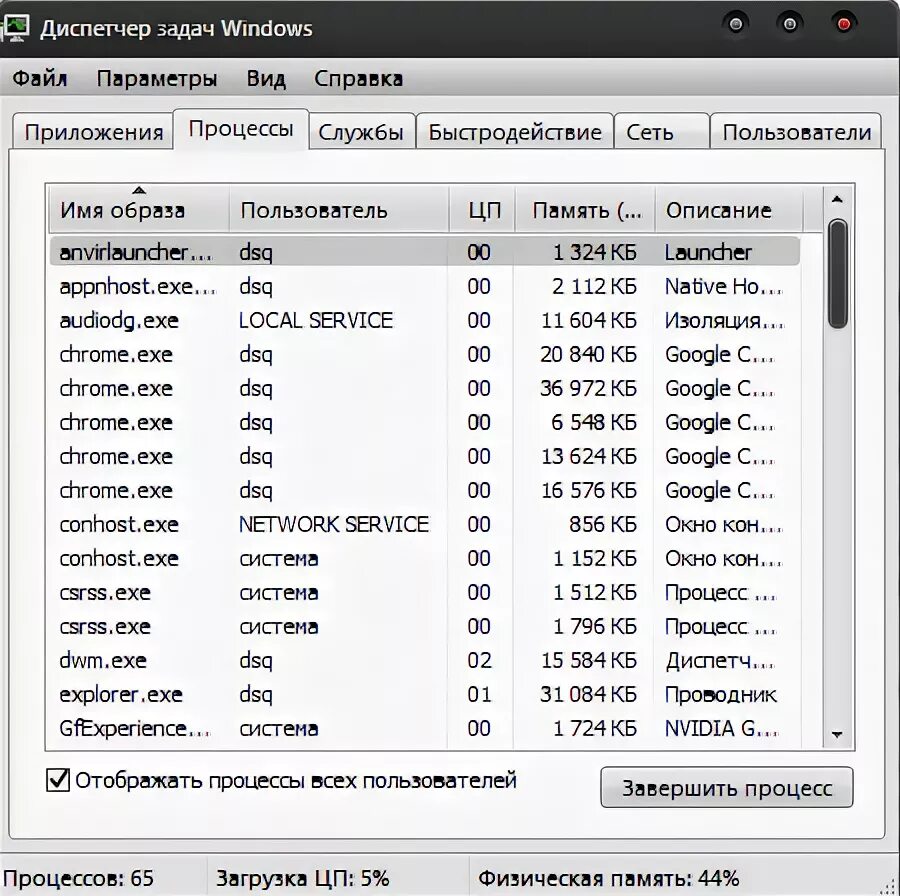Open the Быстродействие tab
Screen dimensions: 900x896
[x=515, y=132]
